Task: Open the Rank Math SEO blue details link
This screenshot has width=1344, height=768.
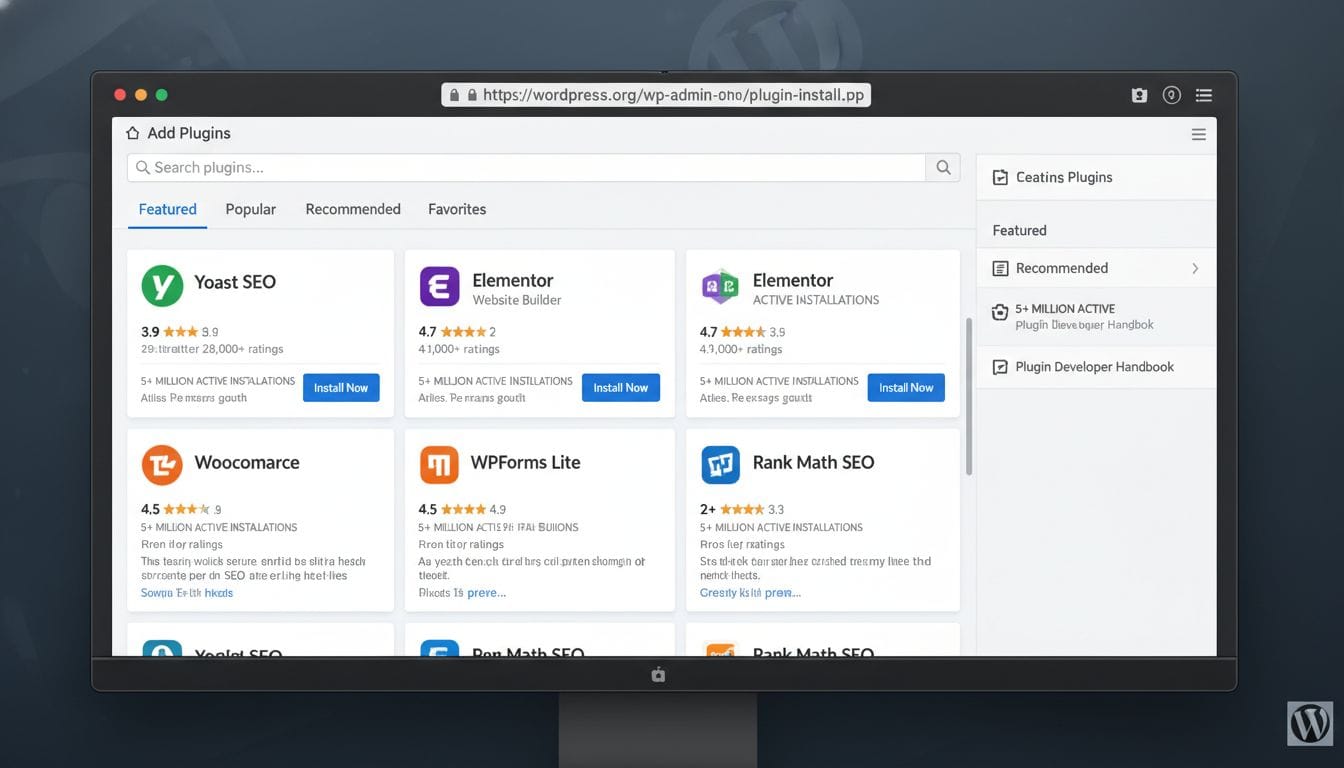Action: (x=750, y=593)
